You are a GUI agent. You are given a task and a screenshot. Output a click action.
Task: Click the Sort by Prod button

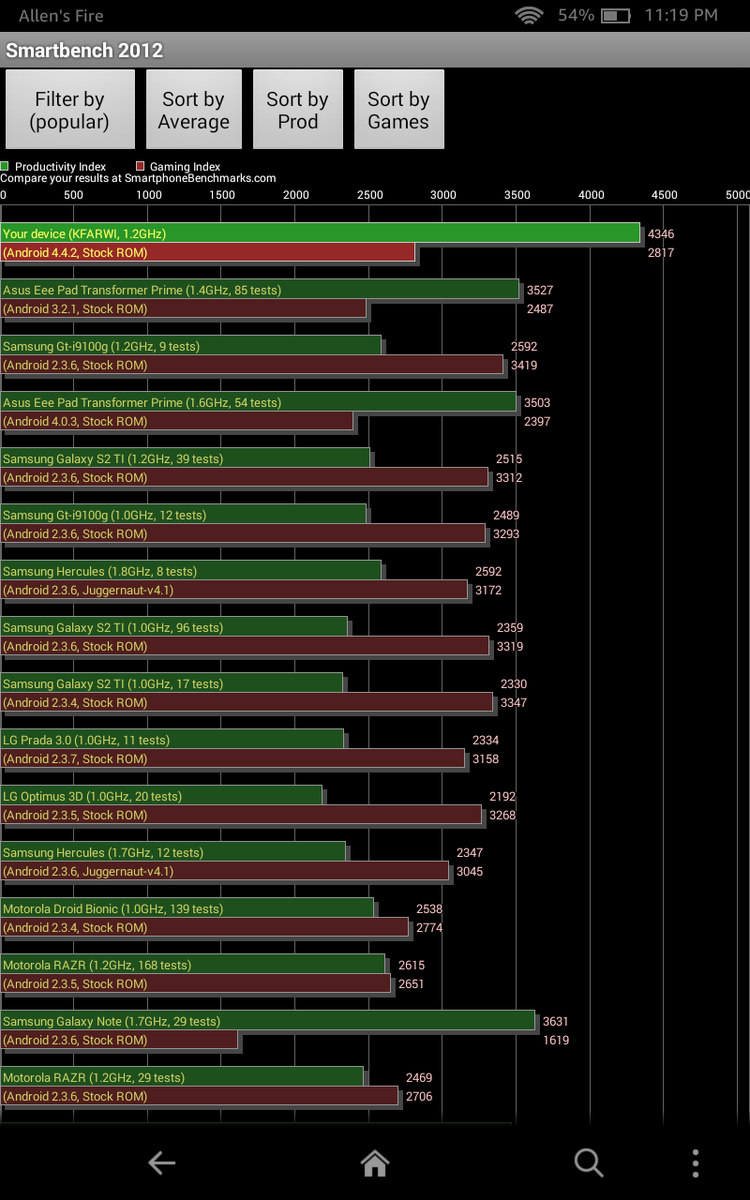click(x=298, y=110)
